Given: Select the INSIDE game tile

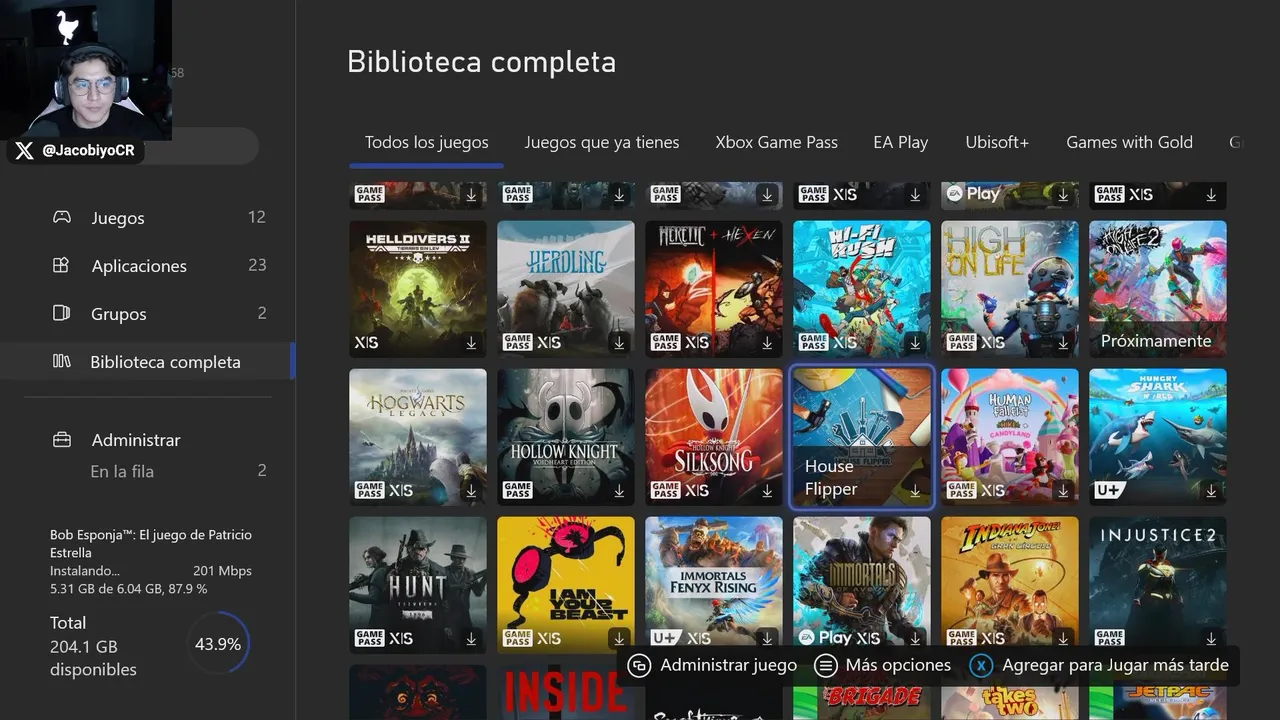Looking at the screenshot, I should pyautogui.click(x=566, y=692).
